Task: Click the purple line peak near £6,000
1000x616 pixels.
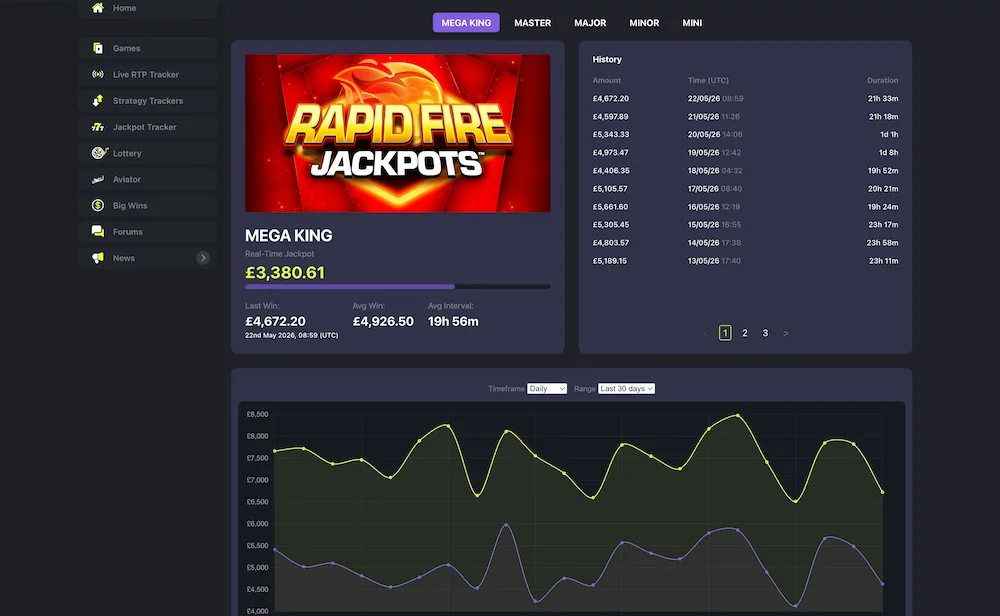Action: pyautogui.click(x=506, y=525)
